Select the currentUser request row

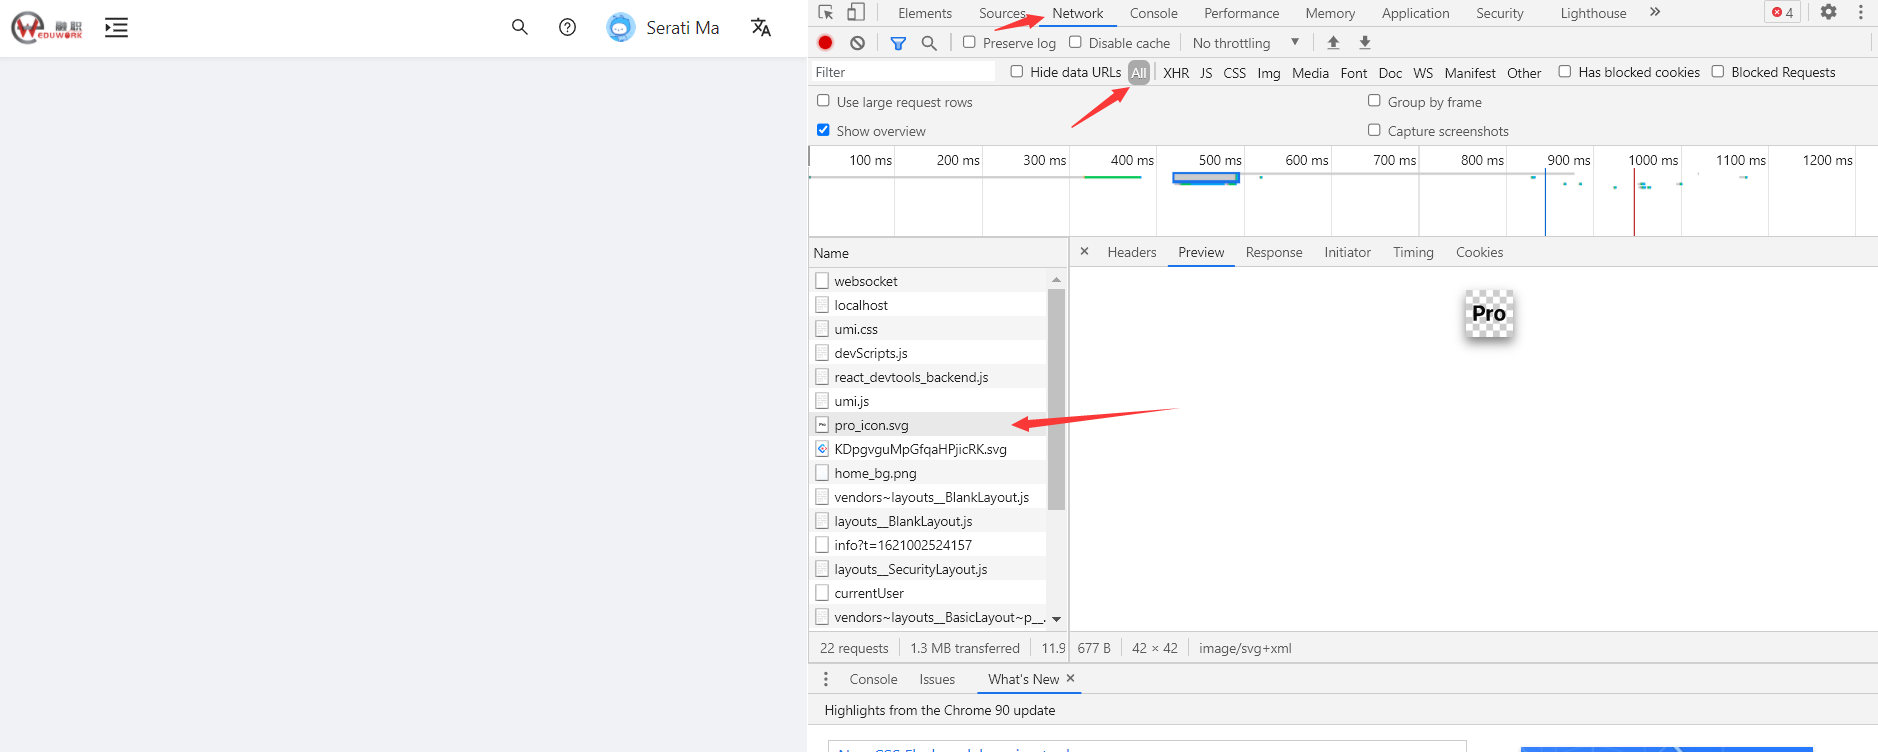928,593
